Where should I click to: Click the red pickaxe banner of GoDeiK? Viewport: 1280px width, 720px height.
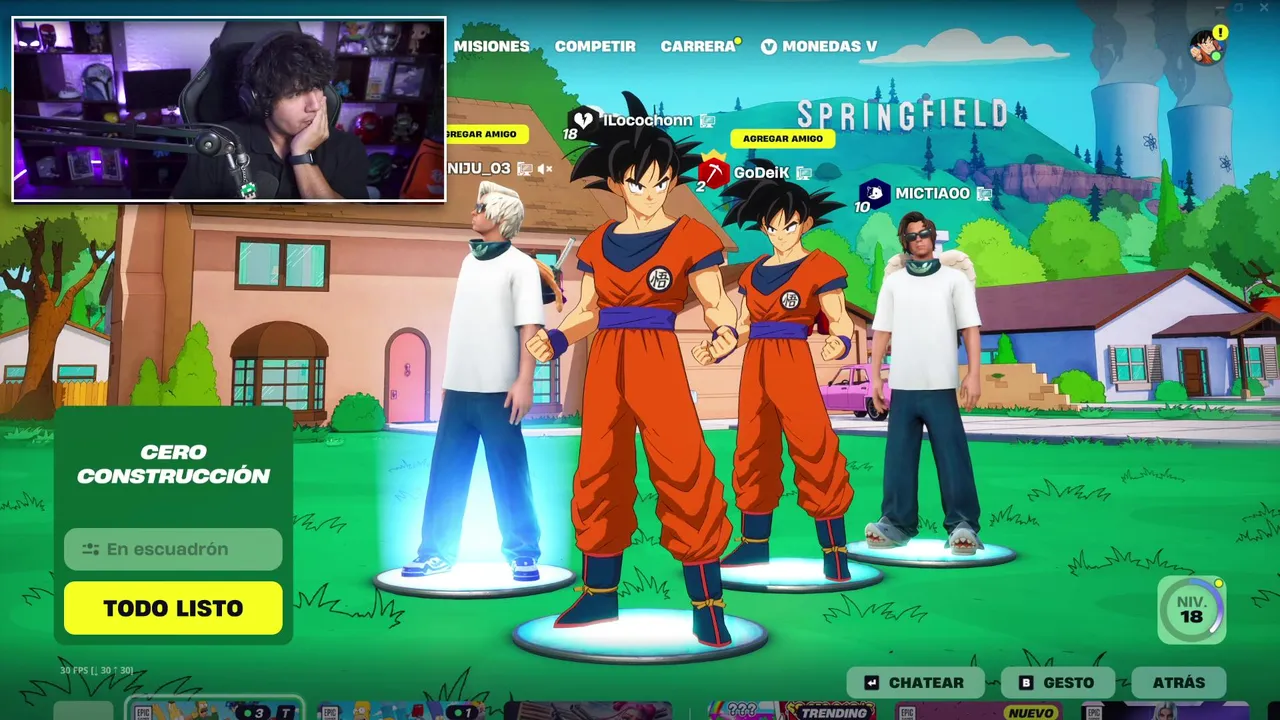coord(713,171)
